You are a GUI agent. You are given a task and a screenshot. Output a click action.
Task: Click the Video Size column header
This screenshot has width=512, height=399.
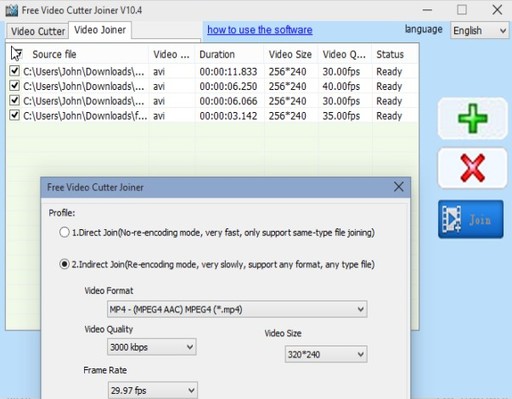click(290, 54)
